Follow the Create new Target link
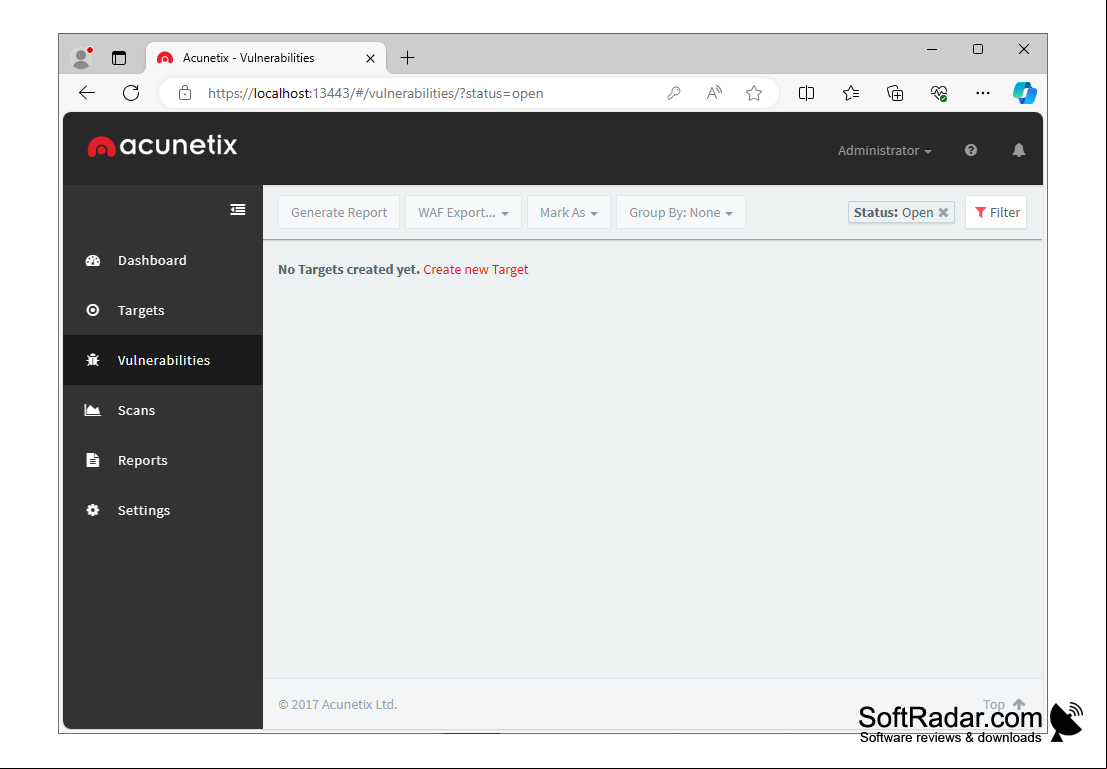1107x769 pixels. click(476, 270)
